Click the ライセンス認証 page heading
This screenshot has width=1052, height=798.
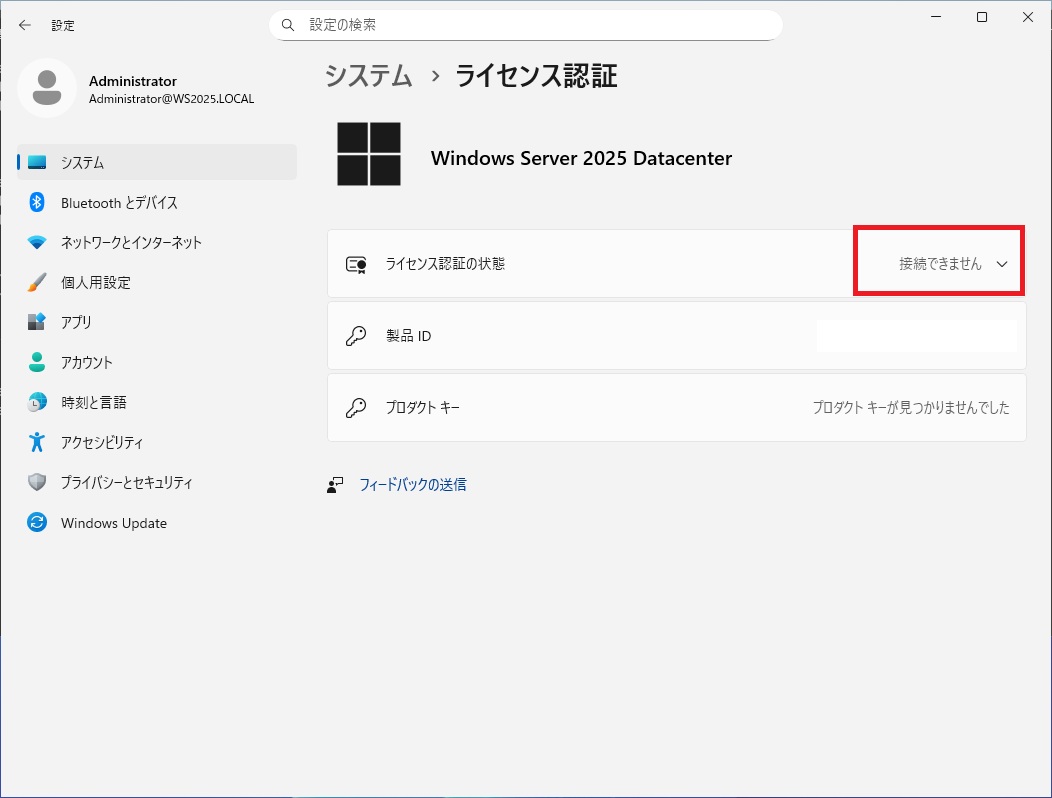coord(536,76)
